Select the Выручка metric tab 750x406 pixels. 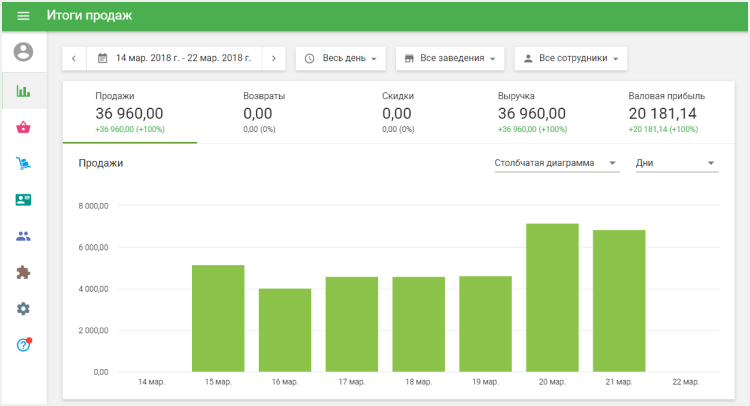pyautogui.click(x=532, y=111)
